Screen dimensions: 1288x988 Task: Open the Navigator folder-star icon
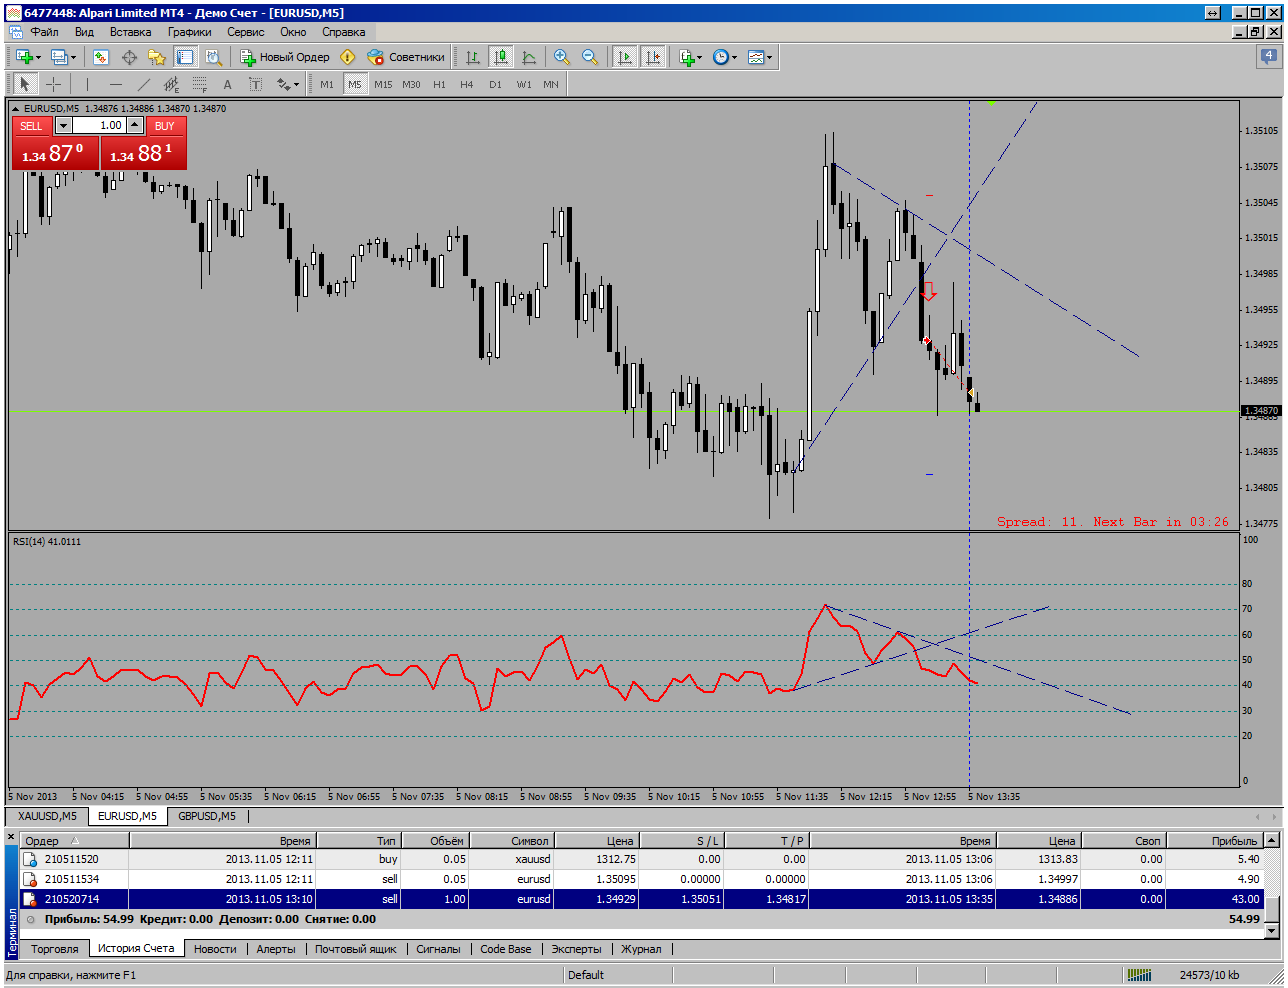click(157, 57)
